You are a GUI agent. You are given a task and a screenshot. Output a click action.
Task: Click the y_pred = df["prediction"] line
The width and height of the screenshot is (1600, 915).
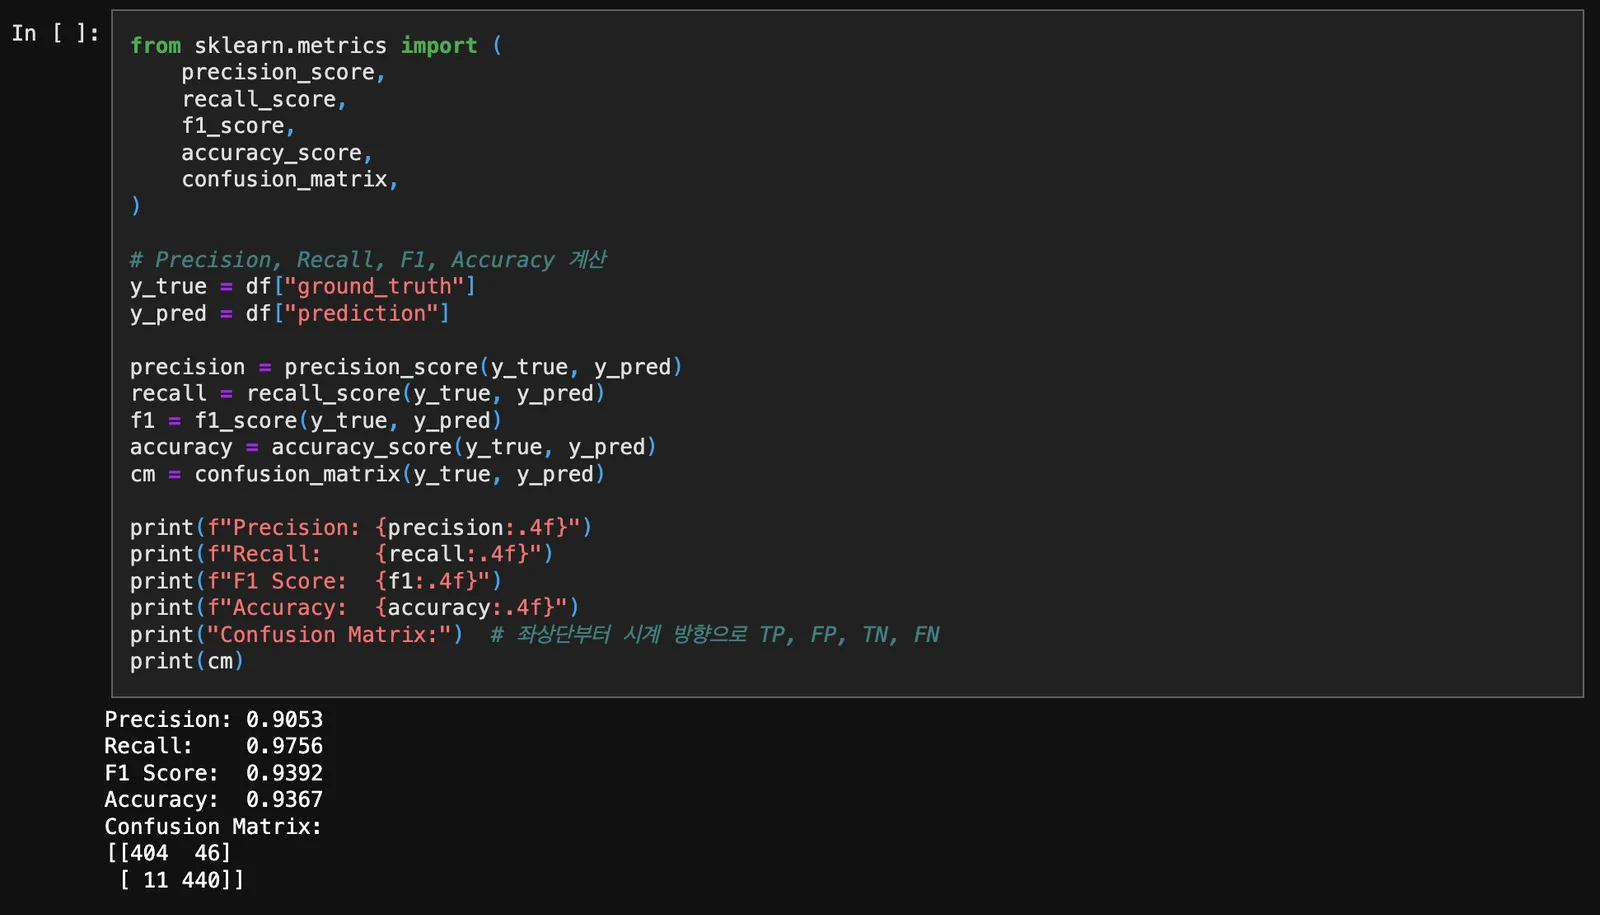coord(290,313)
